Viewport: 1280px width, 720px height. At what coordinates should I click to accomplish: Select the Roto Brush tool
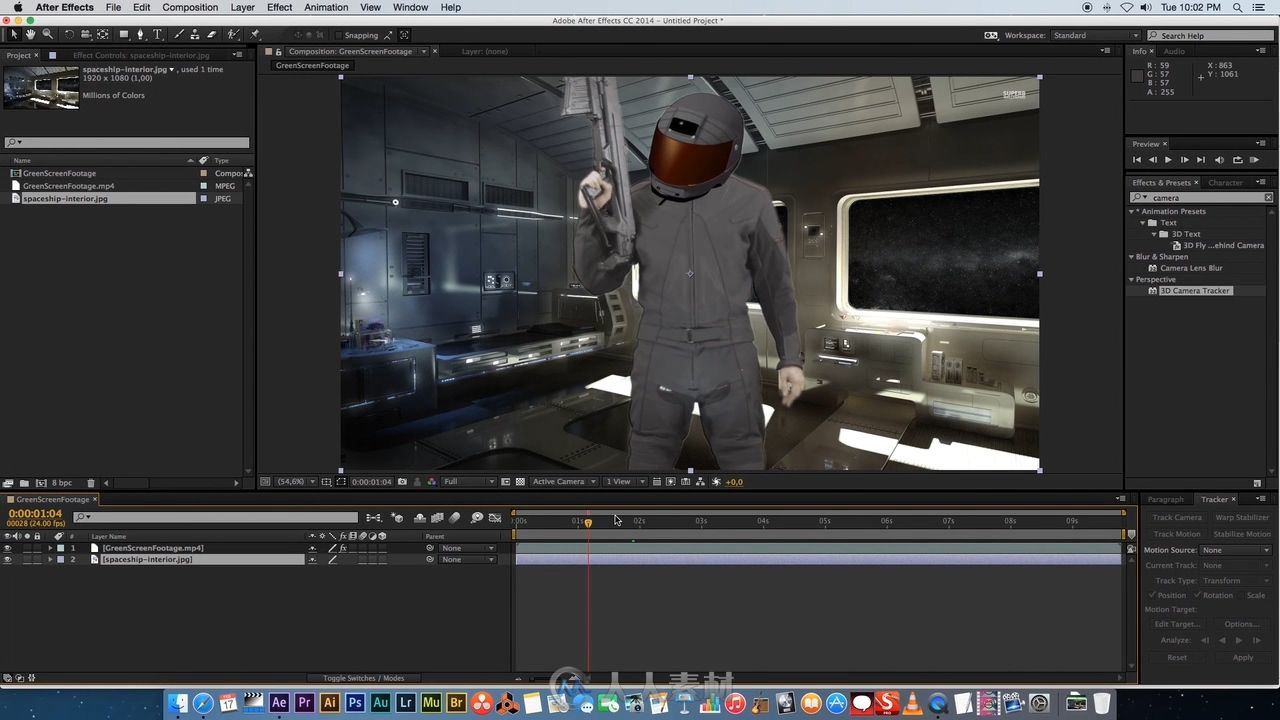point(233,34)
